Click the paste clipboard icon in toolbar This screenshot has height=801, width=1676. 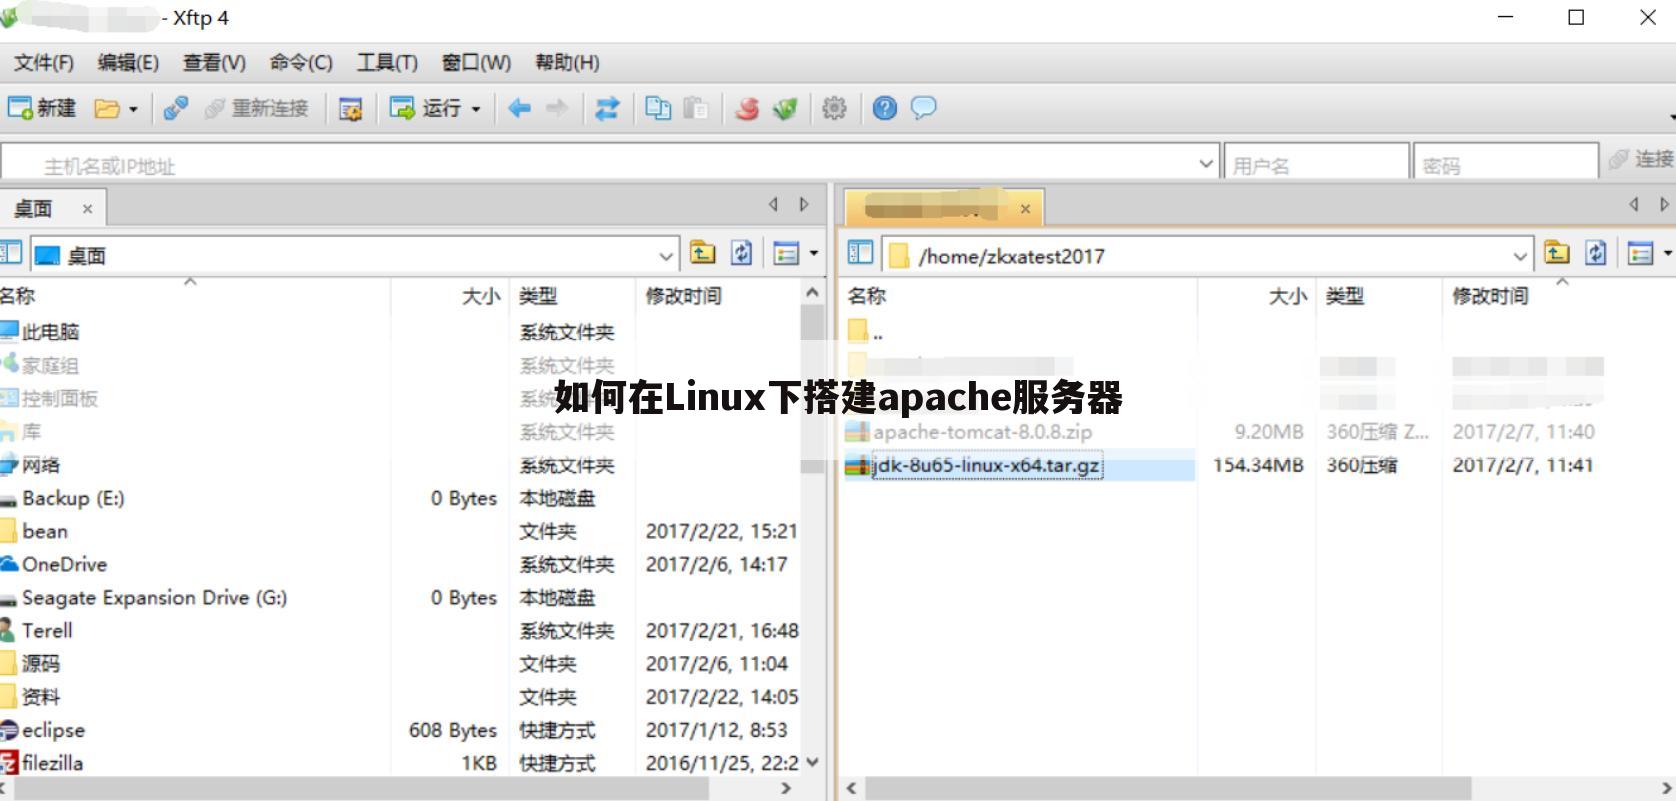(x=696, y=108)
